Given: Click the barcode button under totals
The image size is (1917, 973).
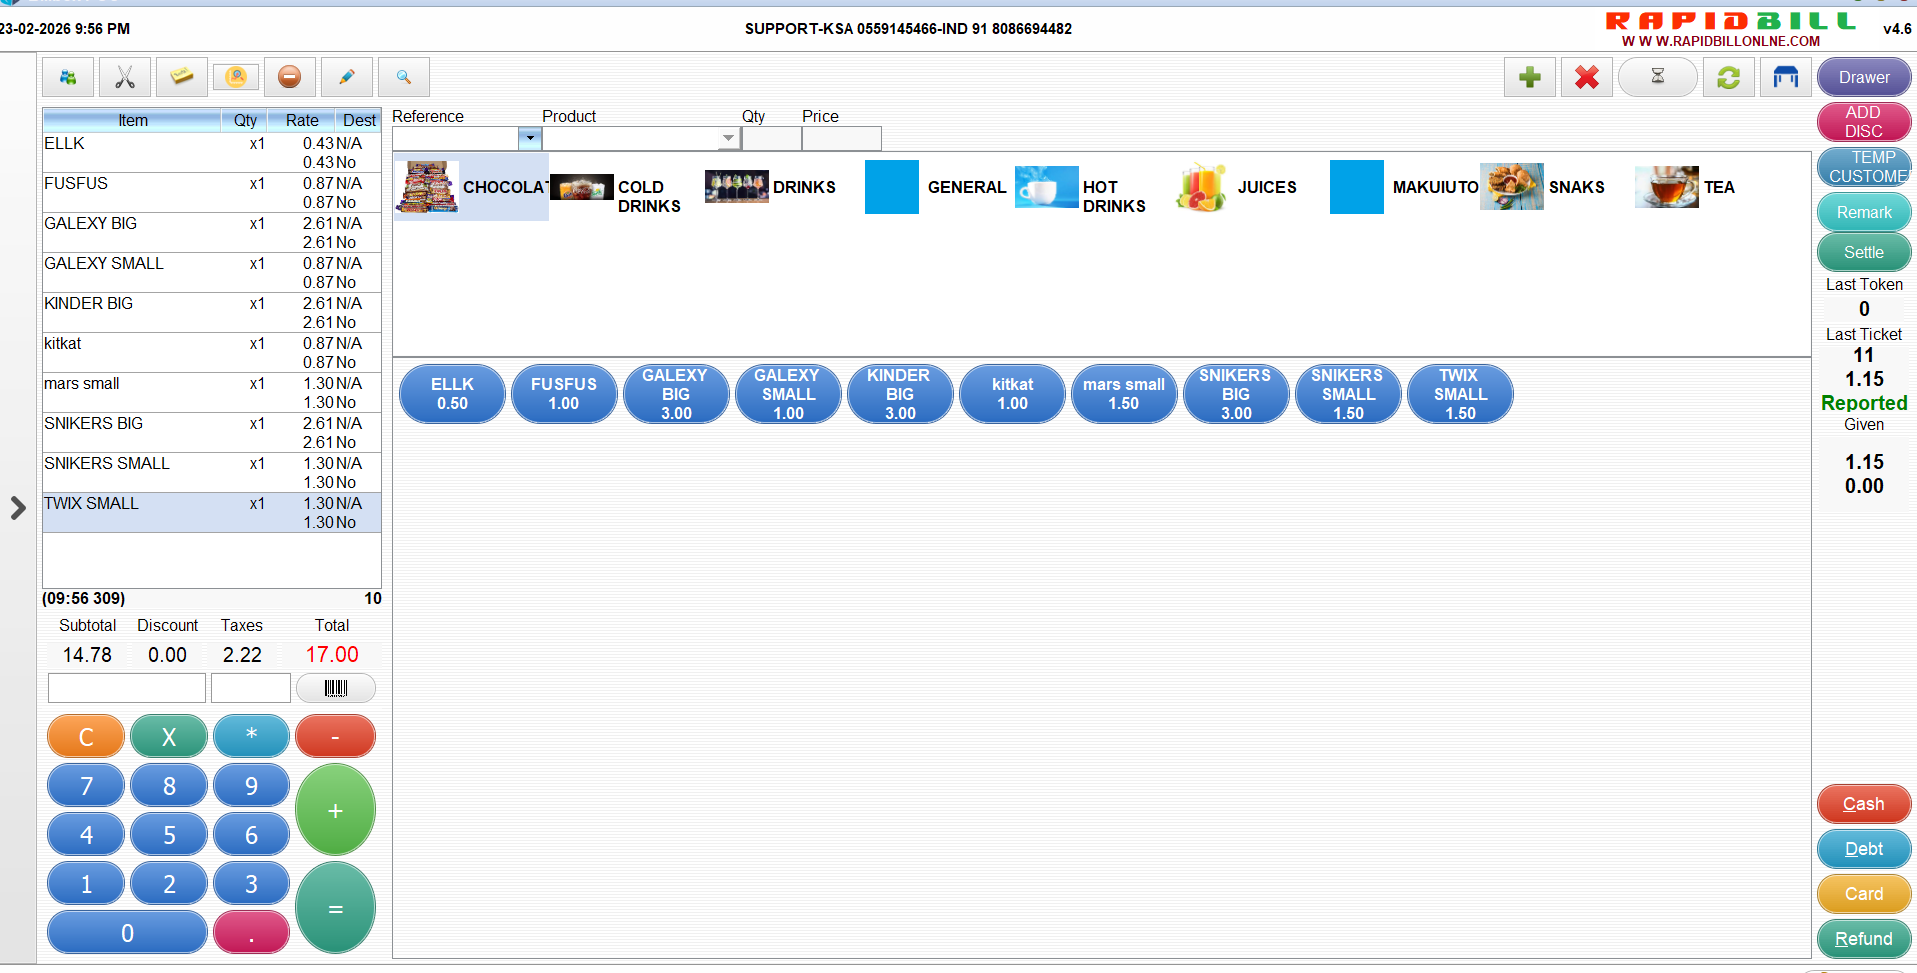Looking at the screenshot, I should point(336,688).
